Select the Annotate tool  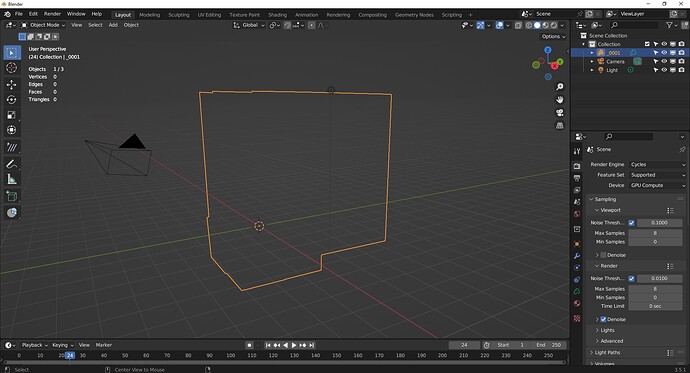tap(12, 164)
